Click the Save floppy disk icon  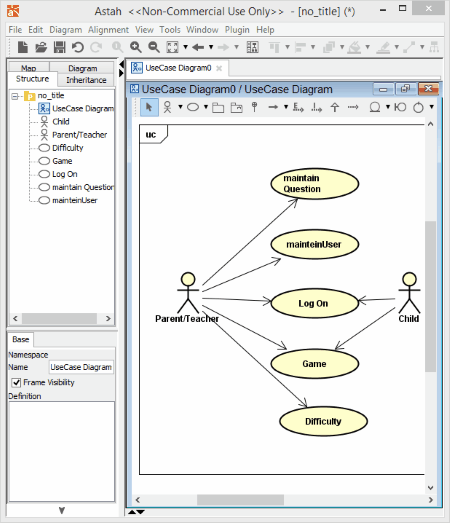tap(60, 47)
